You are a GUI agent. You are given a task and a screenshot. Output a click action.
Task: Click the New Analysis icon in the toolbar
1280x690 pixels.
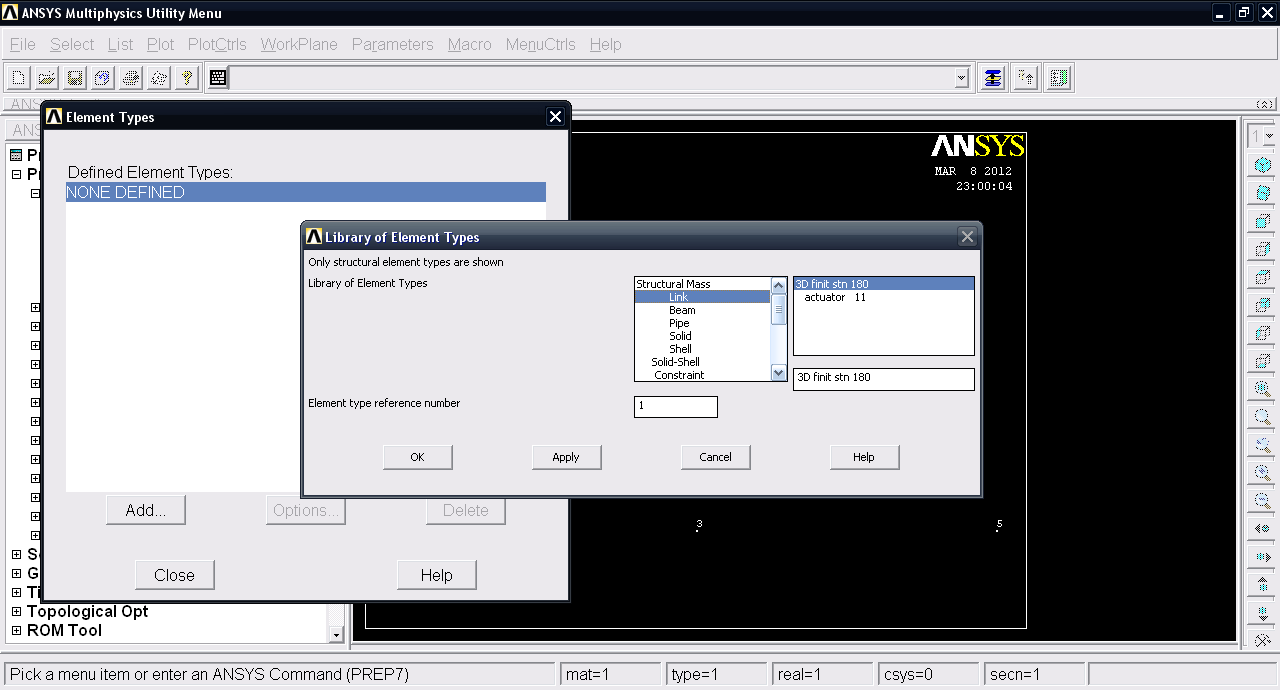click(x=17, y=77)
